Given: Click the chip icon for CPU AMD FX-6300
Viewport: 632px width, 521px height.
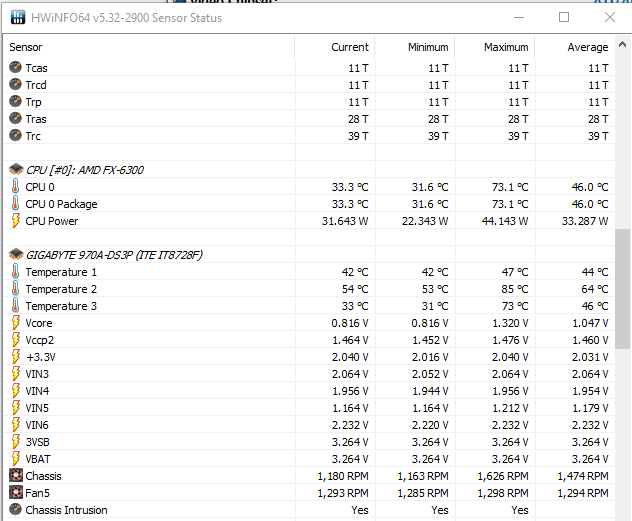Looking at the screenshot, I should tap(16, 169).
